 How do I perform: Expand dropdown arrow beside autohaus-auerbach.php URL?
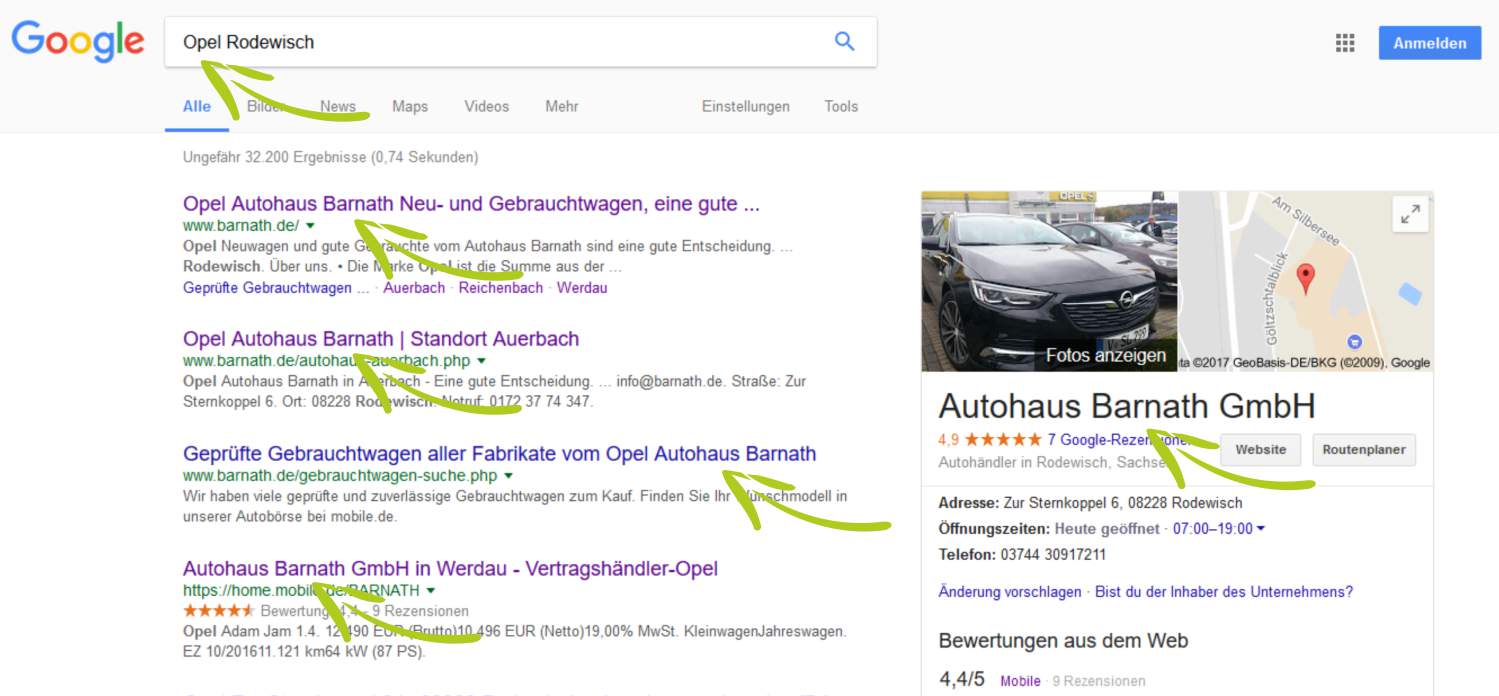click(x=481, y=360)
